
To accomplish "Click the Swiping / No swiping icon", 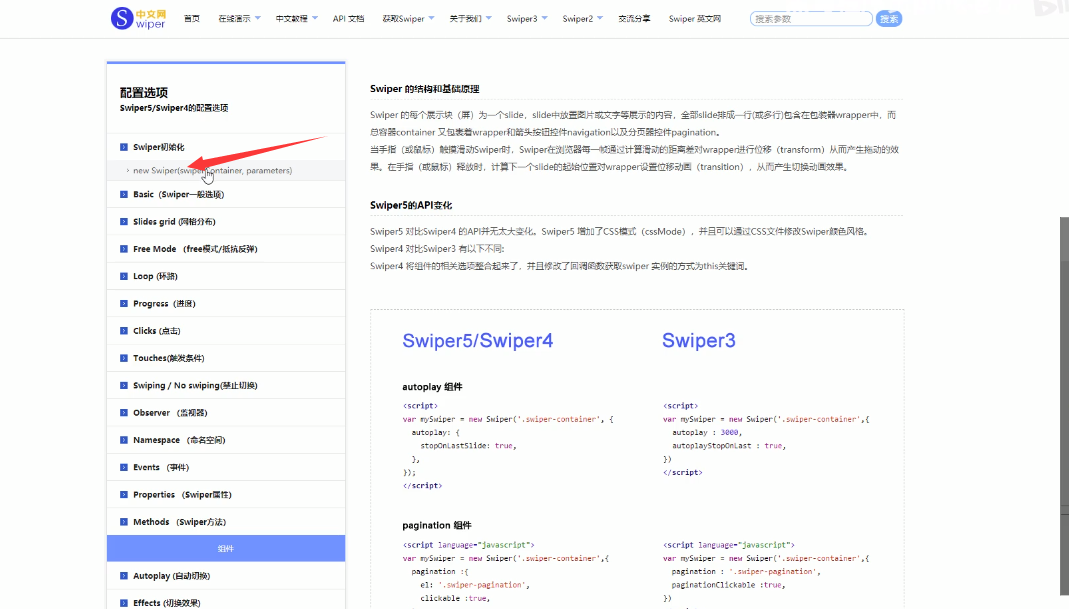I will 123,385.
